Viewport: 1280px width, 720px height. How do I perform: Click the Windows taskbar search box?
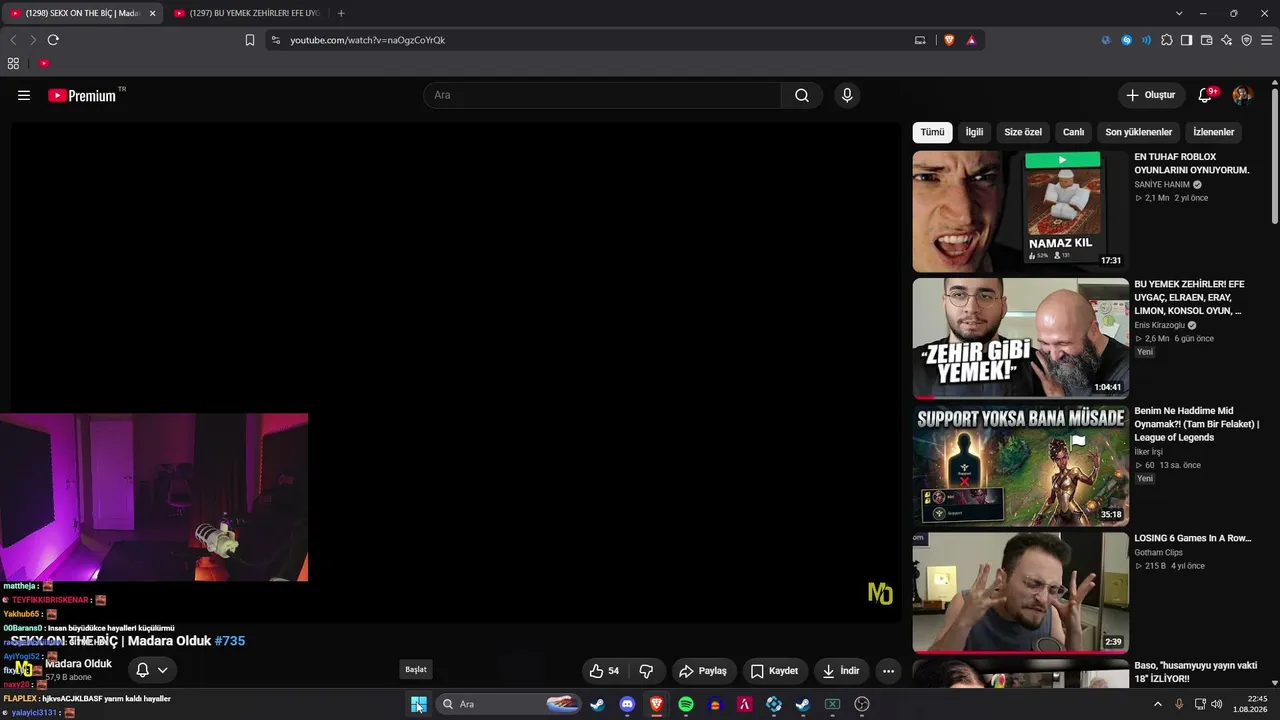510,704
